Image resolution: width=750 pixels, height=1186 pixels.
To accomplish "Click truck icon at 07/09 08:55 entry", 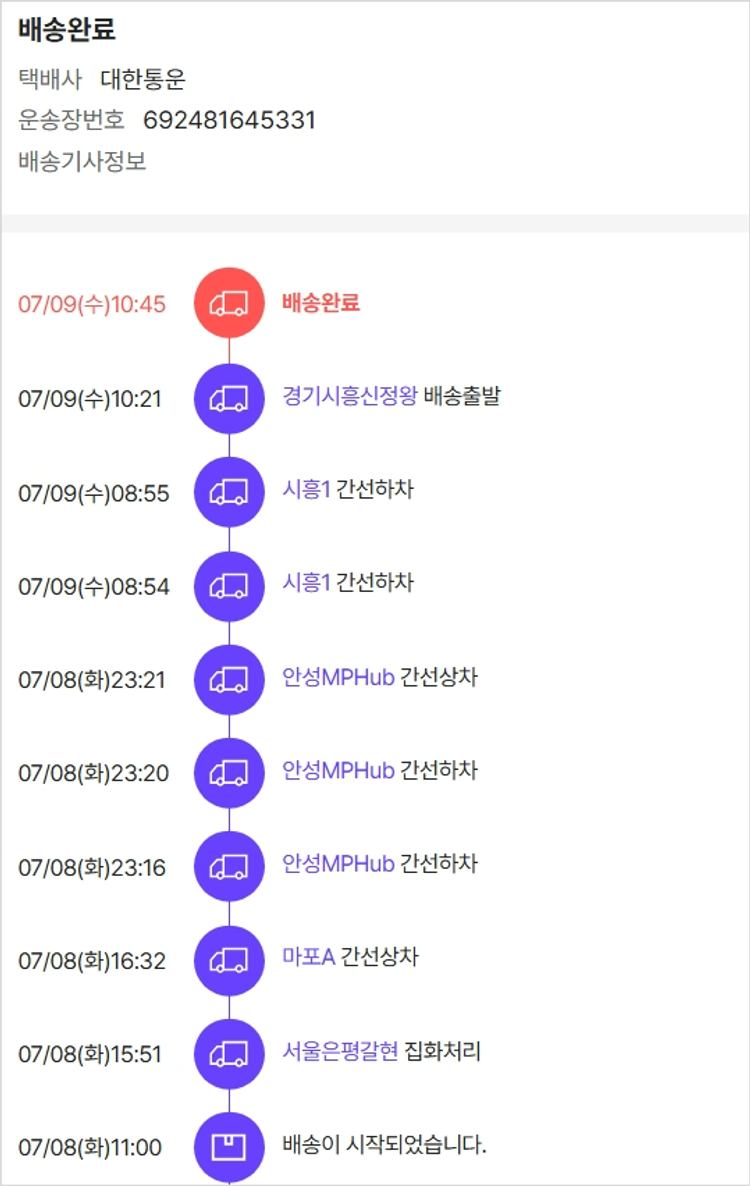I will coord(229,492).
